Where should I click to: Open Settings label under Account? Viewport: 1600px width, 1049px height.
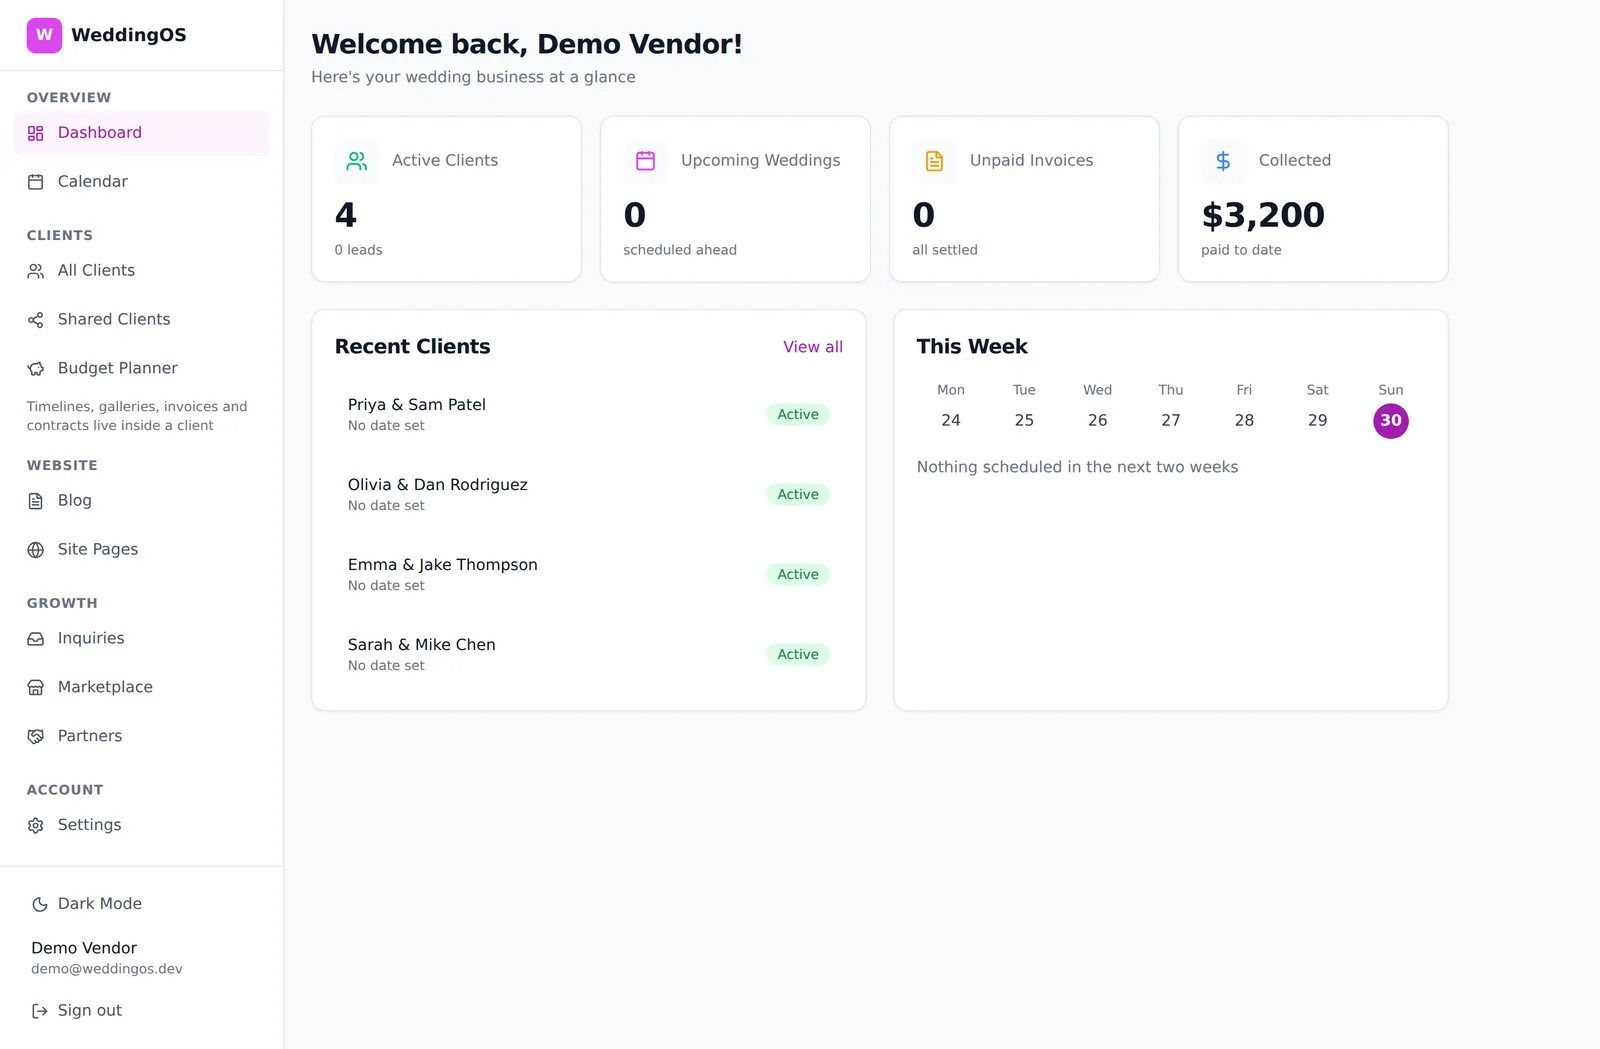(89, 825)
